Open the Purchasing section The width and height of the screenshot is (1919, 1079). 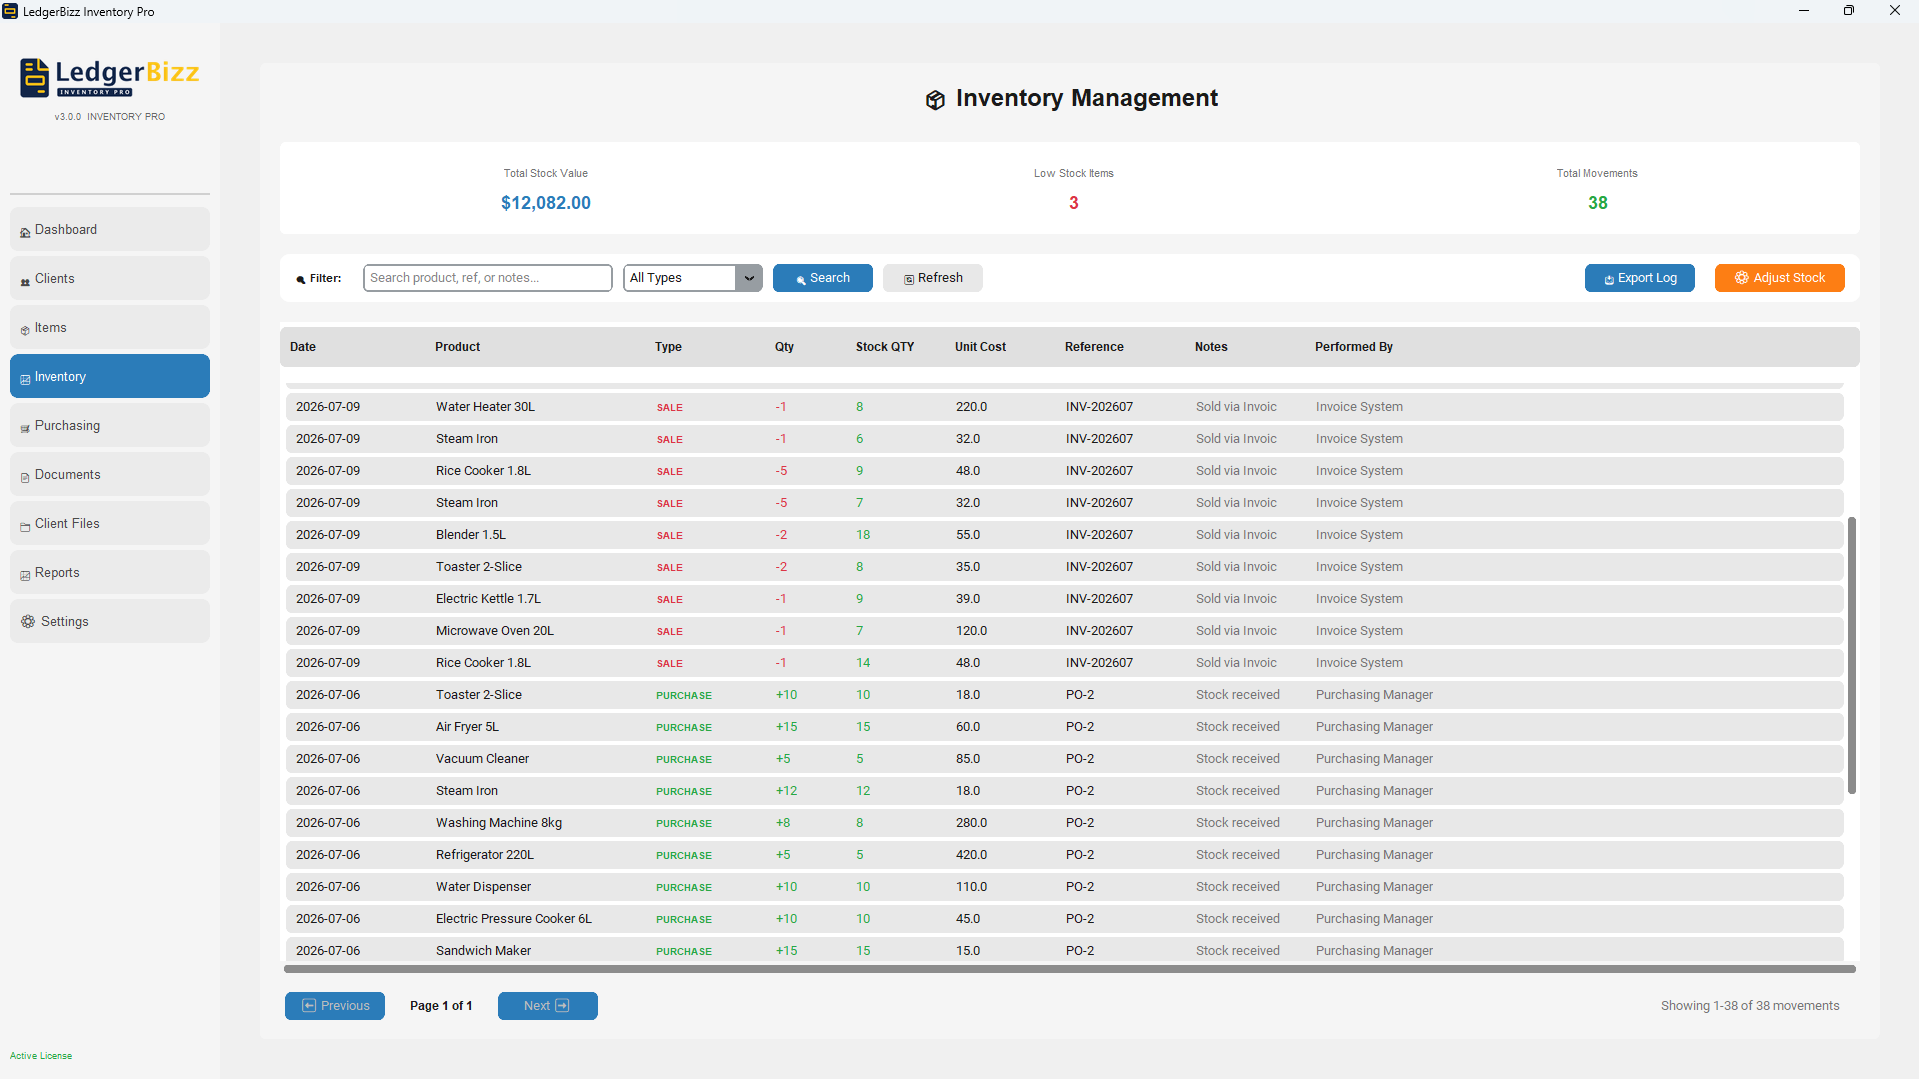click(110, 426)
